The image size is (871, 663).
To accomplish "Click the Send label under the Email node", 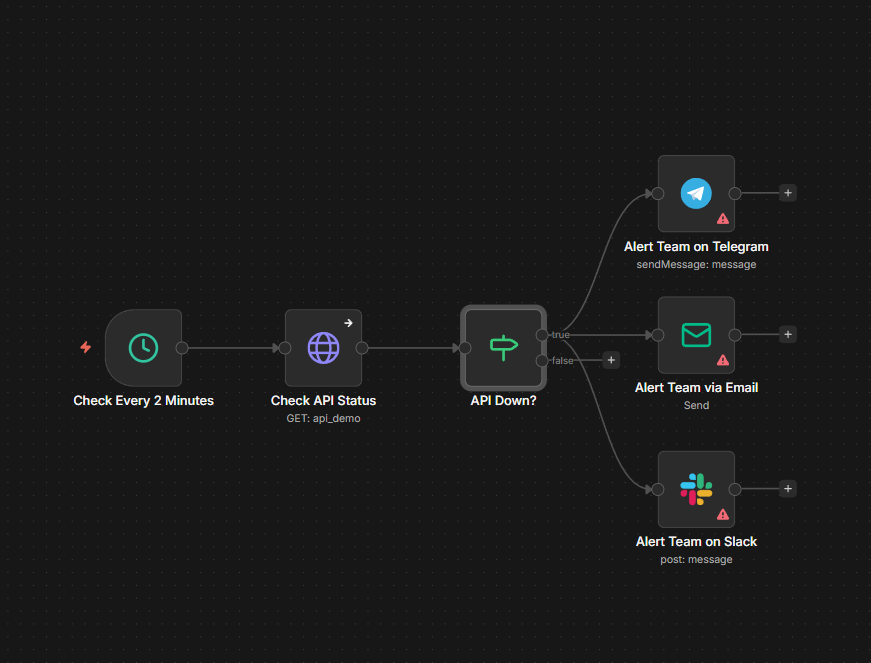I will pos(696,405).
